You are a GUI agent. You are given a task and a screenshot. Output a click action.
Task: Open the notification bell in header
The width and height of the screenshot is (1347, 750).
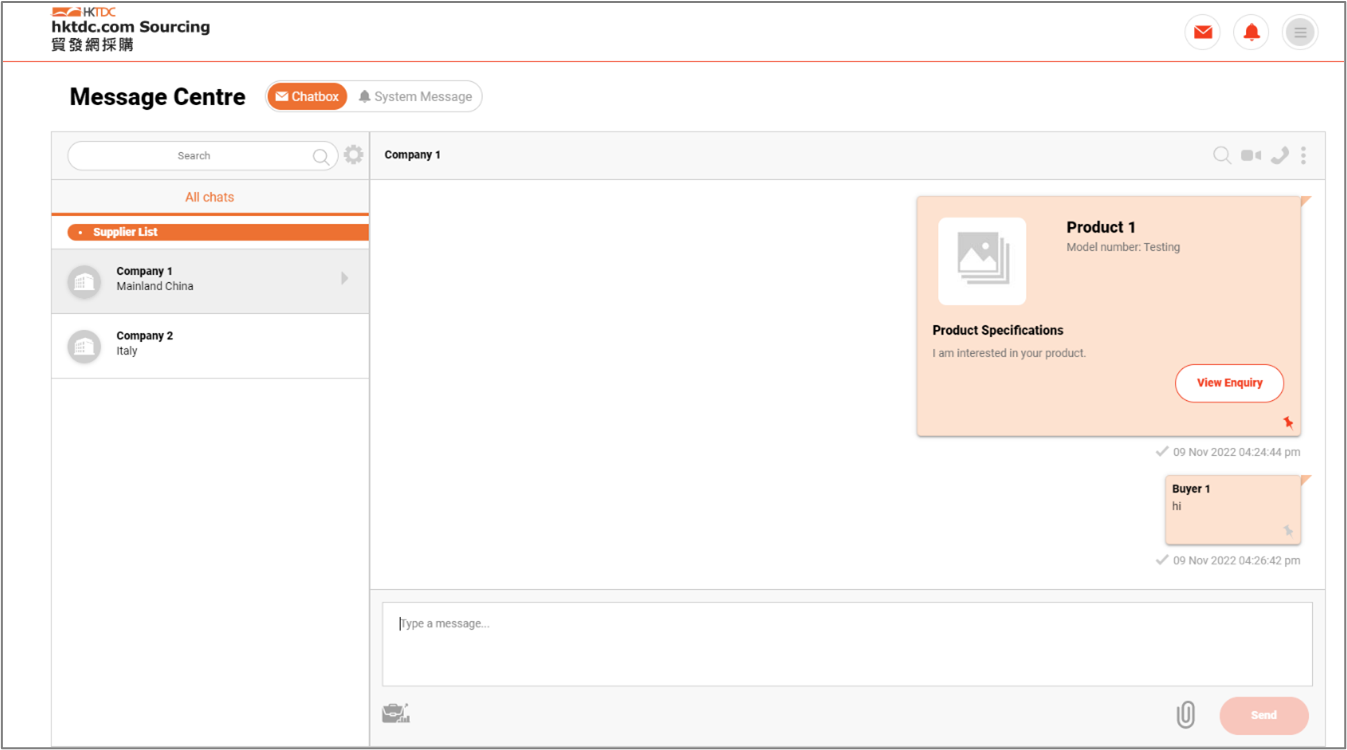tap(1251, 33)
